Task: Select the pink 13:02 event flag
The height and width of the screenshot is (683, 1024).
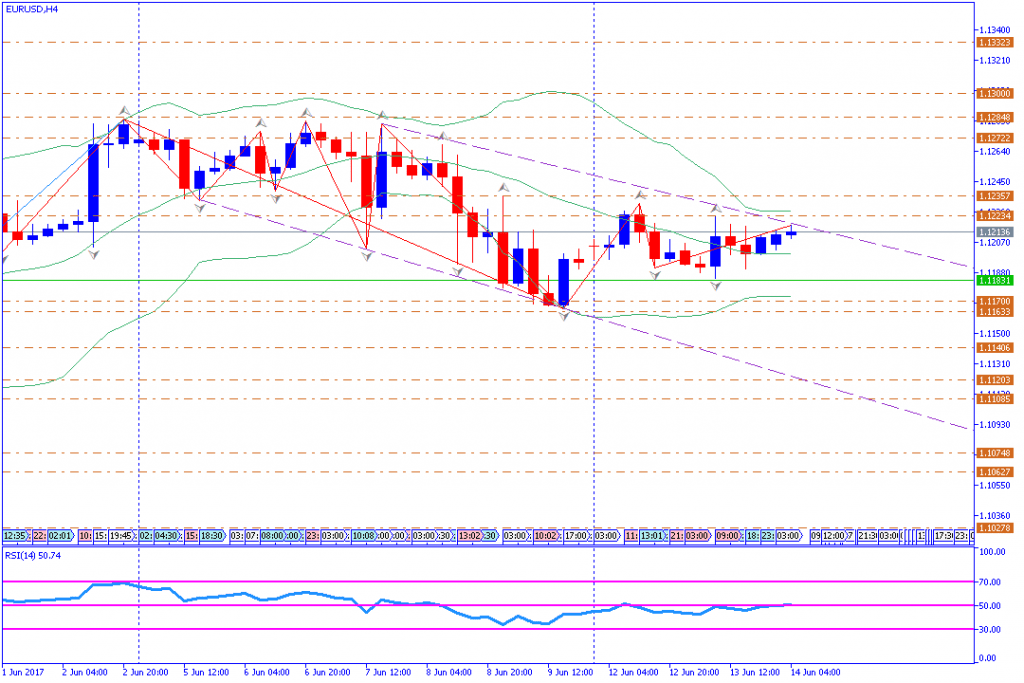Action: pos(469,536)
